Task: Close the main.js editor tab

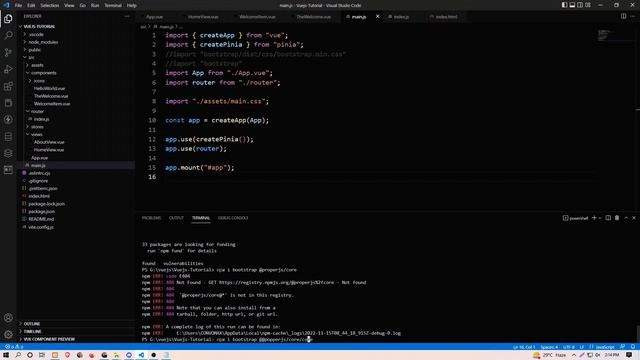Action: (378, 16)
